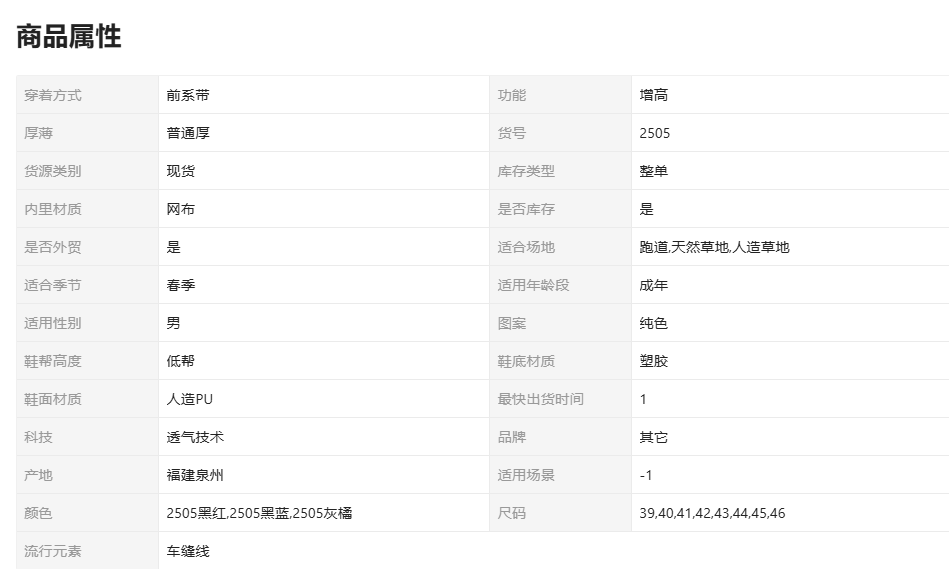Click the 人造PU upper material value
This screenshot has width=949, height=577.
pos(190,399)
